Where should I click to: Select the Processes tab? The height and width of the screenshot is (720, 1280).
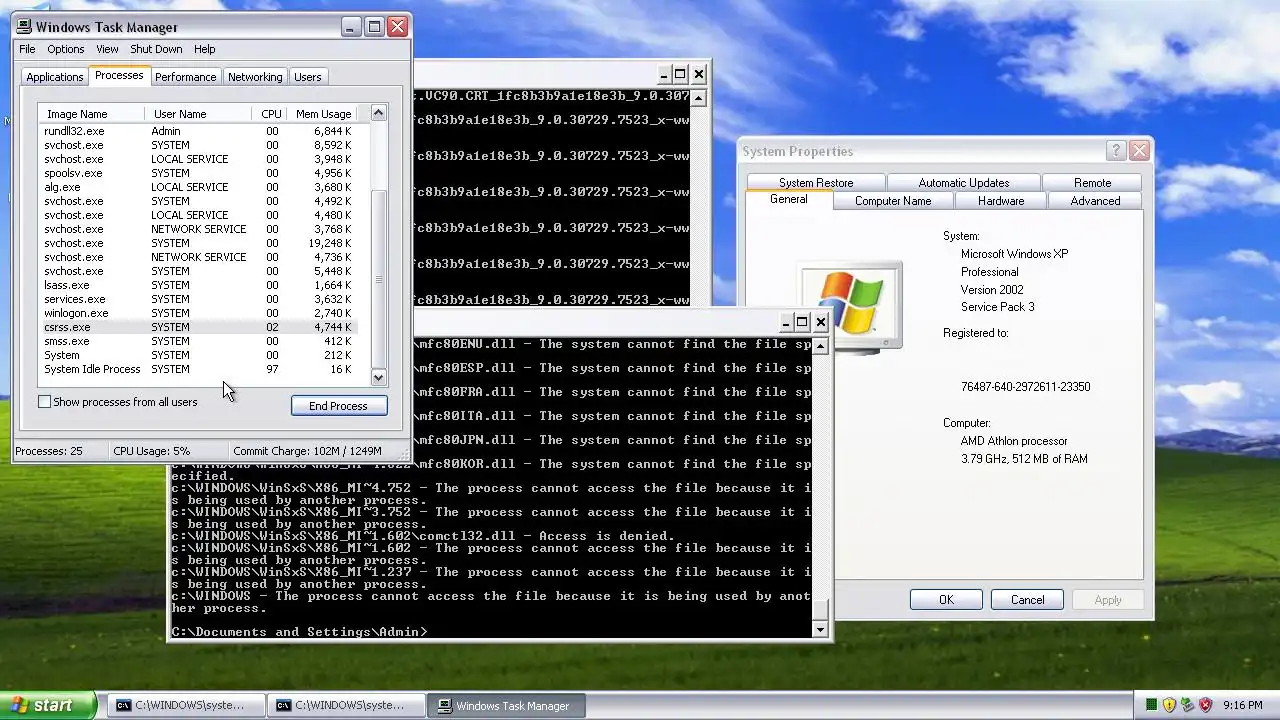click(119, 76)
